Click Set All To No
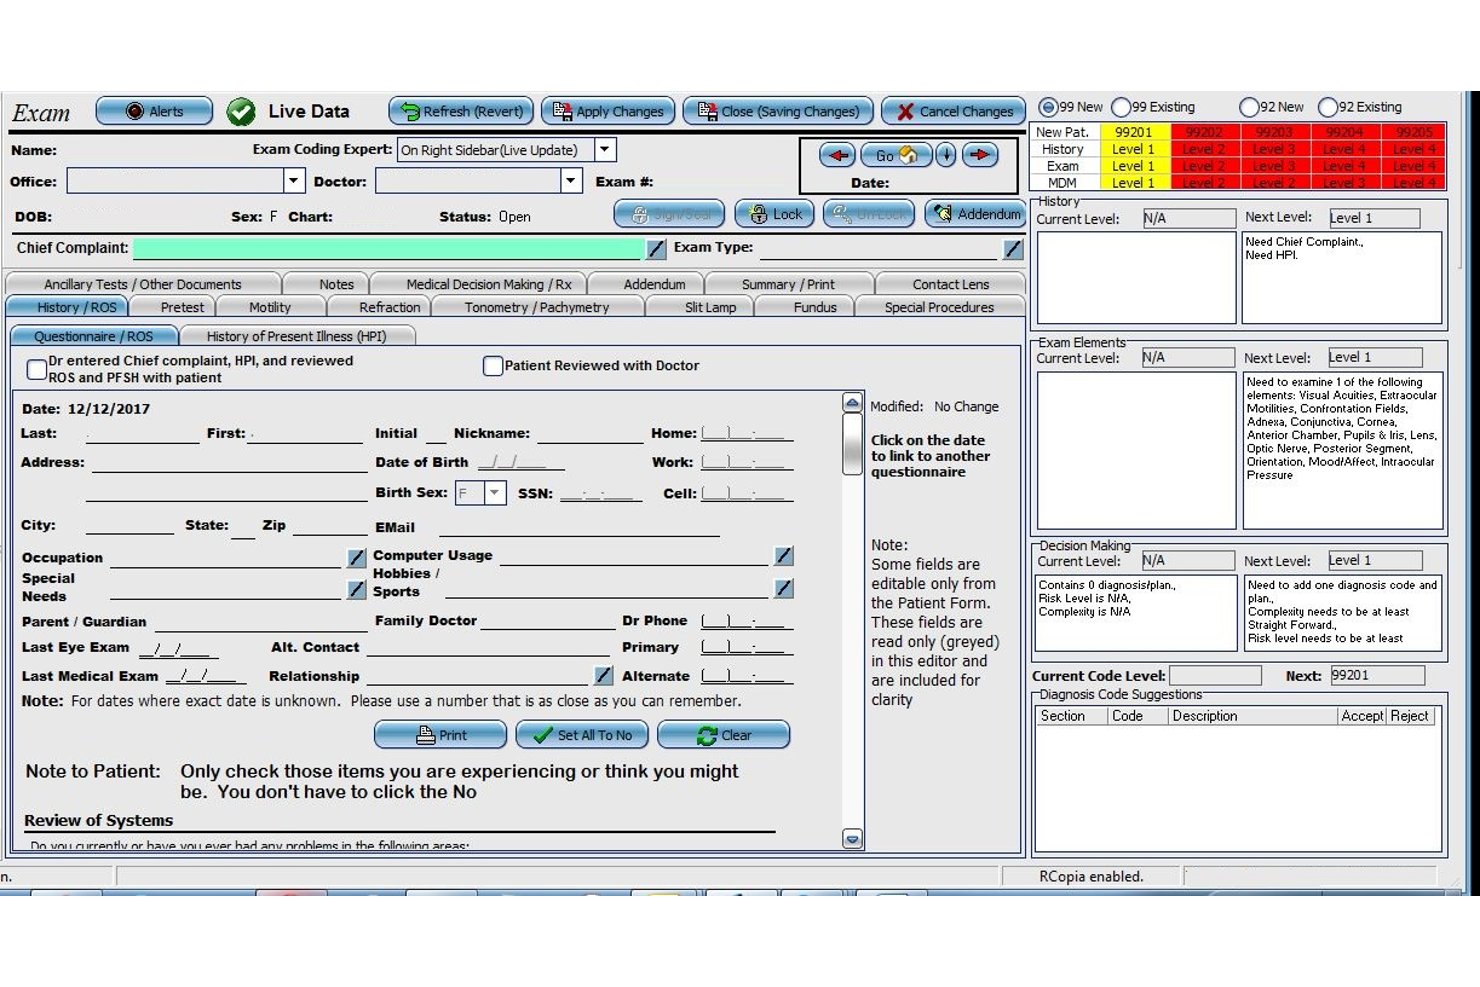 click(x=582, y=735)
